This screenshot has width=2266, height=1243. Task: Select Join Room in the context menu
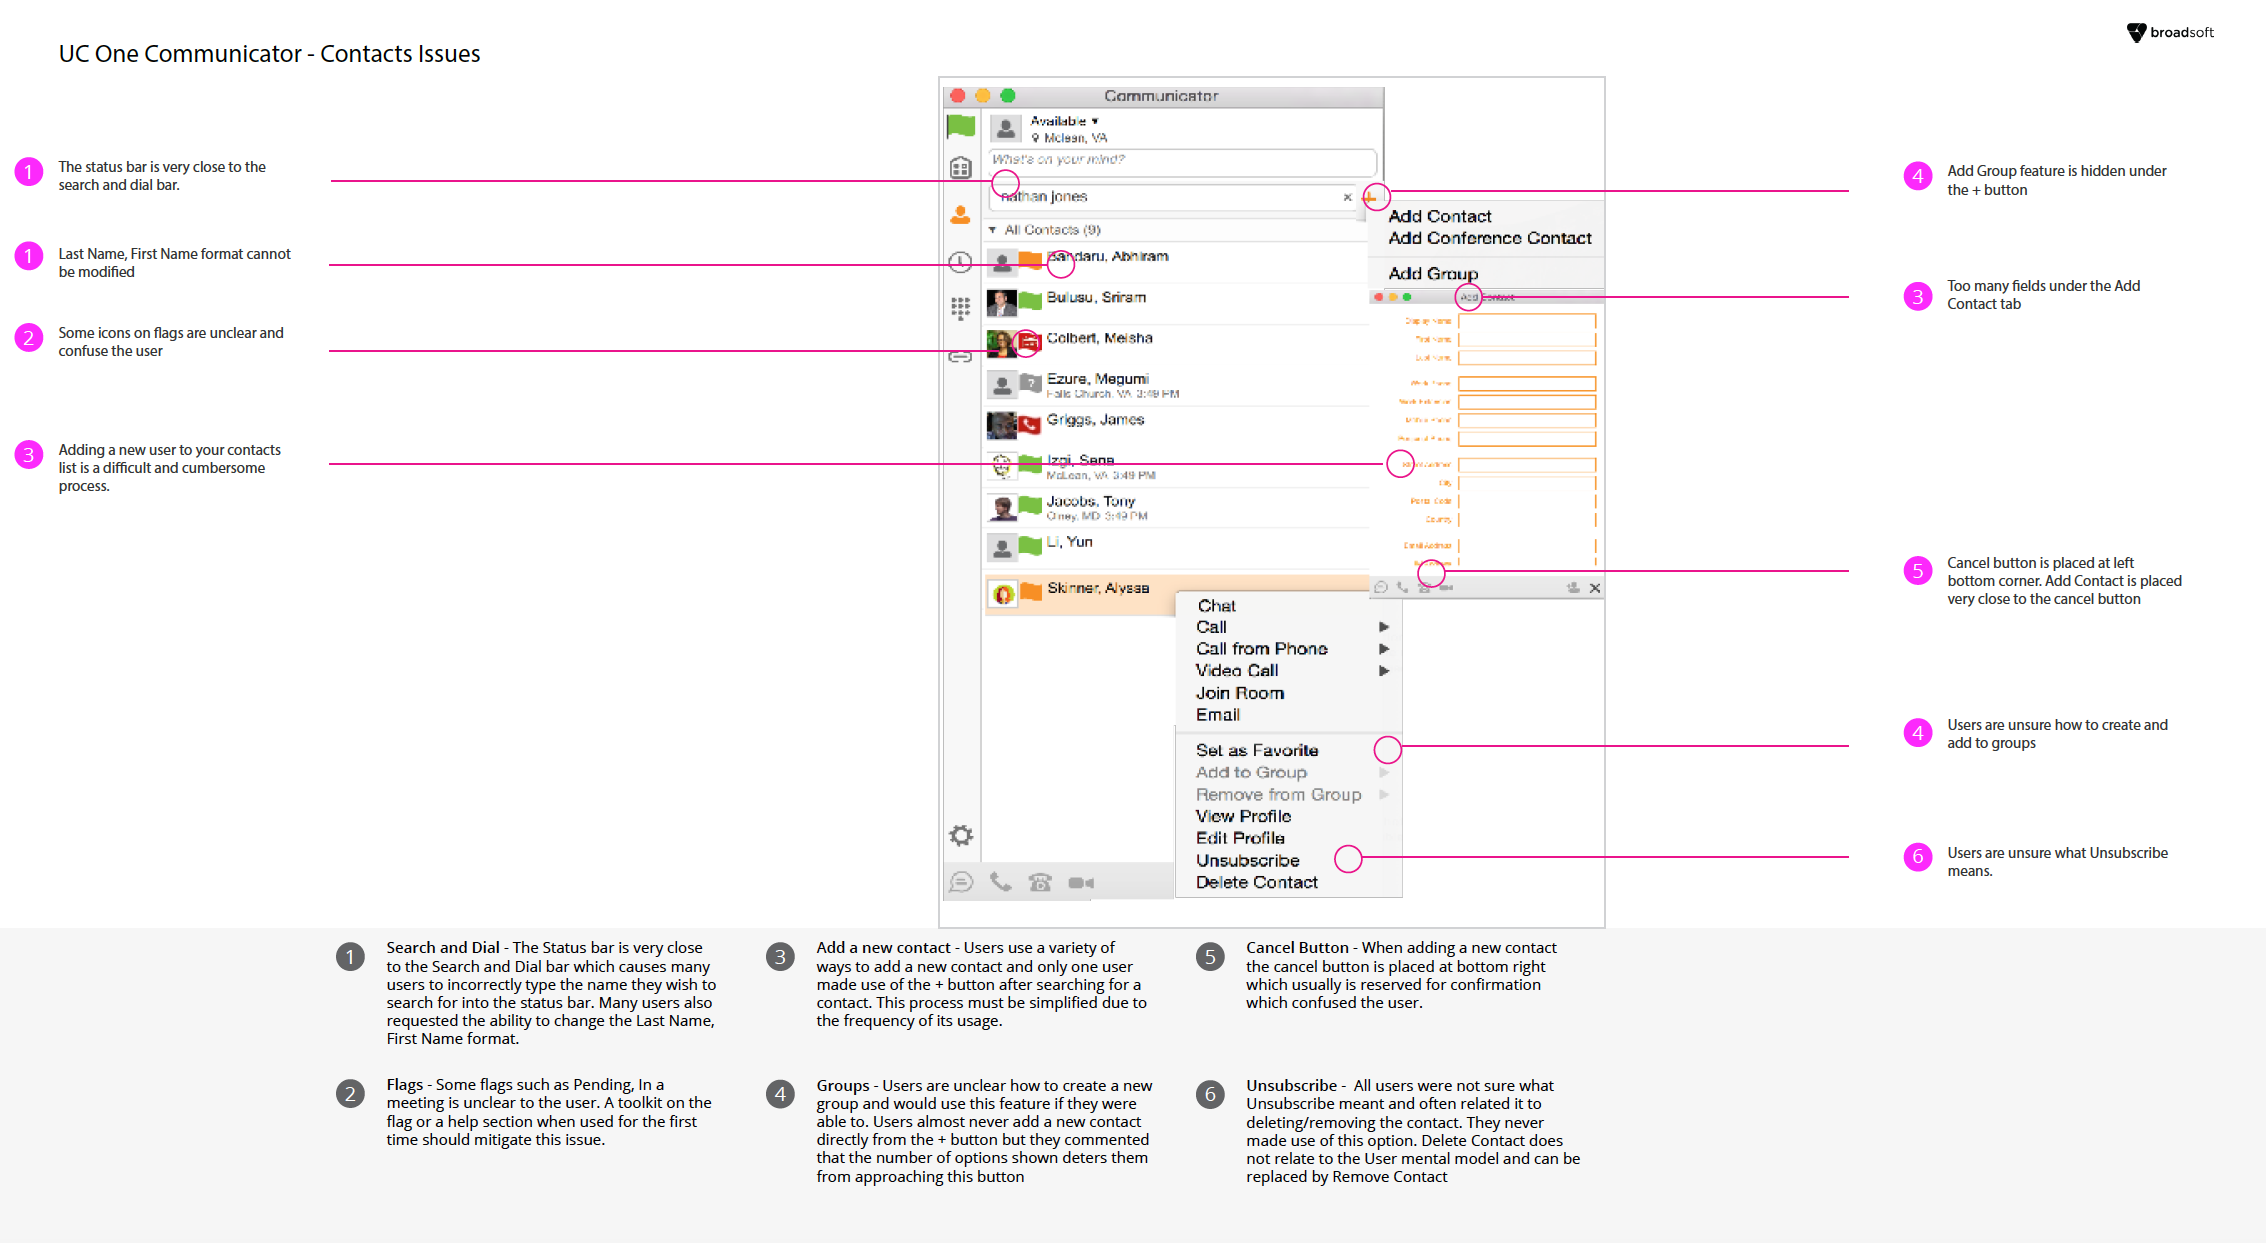1240,693
